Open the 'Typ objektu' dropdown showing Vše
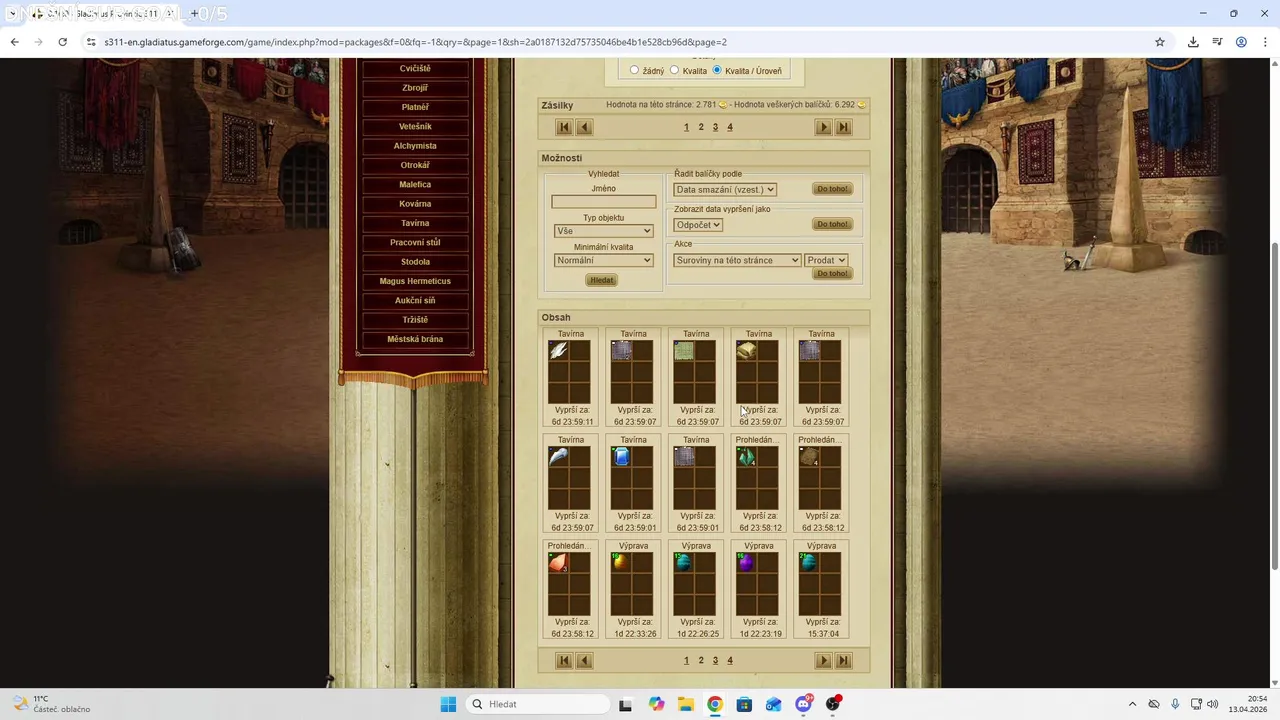 click(604, 231)
